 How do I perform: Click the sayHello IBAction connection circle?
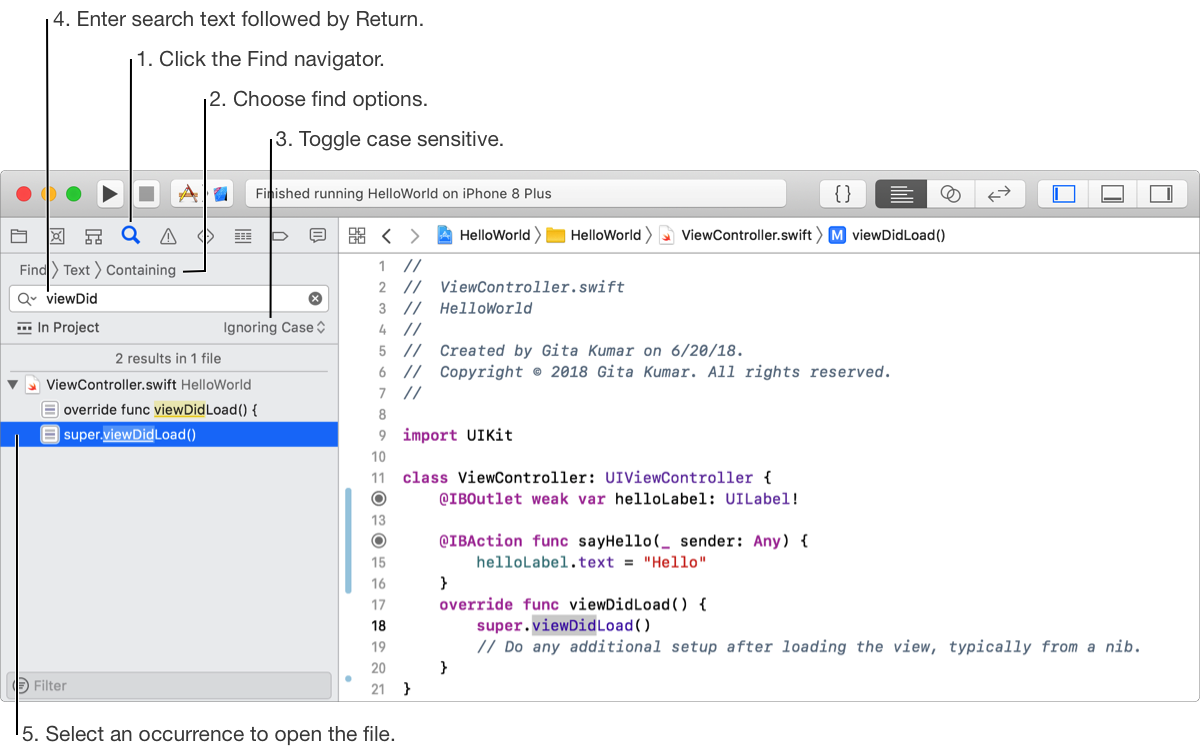(378, 540)
